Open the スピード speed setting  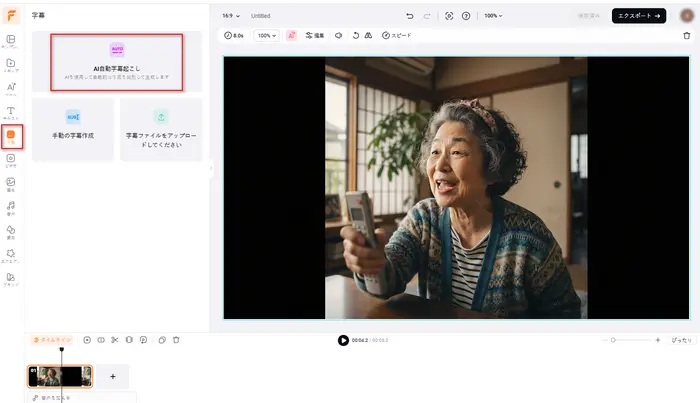395,35
